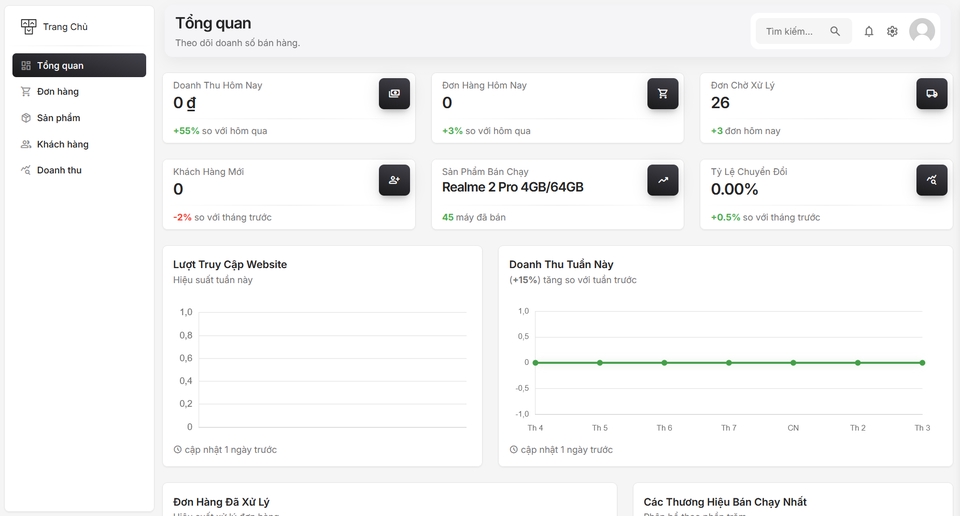The image size is (960, 516).
Task: Click the Trang Chủ title text
Action: (65, 27)
